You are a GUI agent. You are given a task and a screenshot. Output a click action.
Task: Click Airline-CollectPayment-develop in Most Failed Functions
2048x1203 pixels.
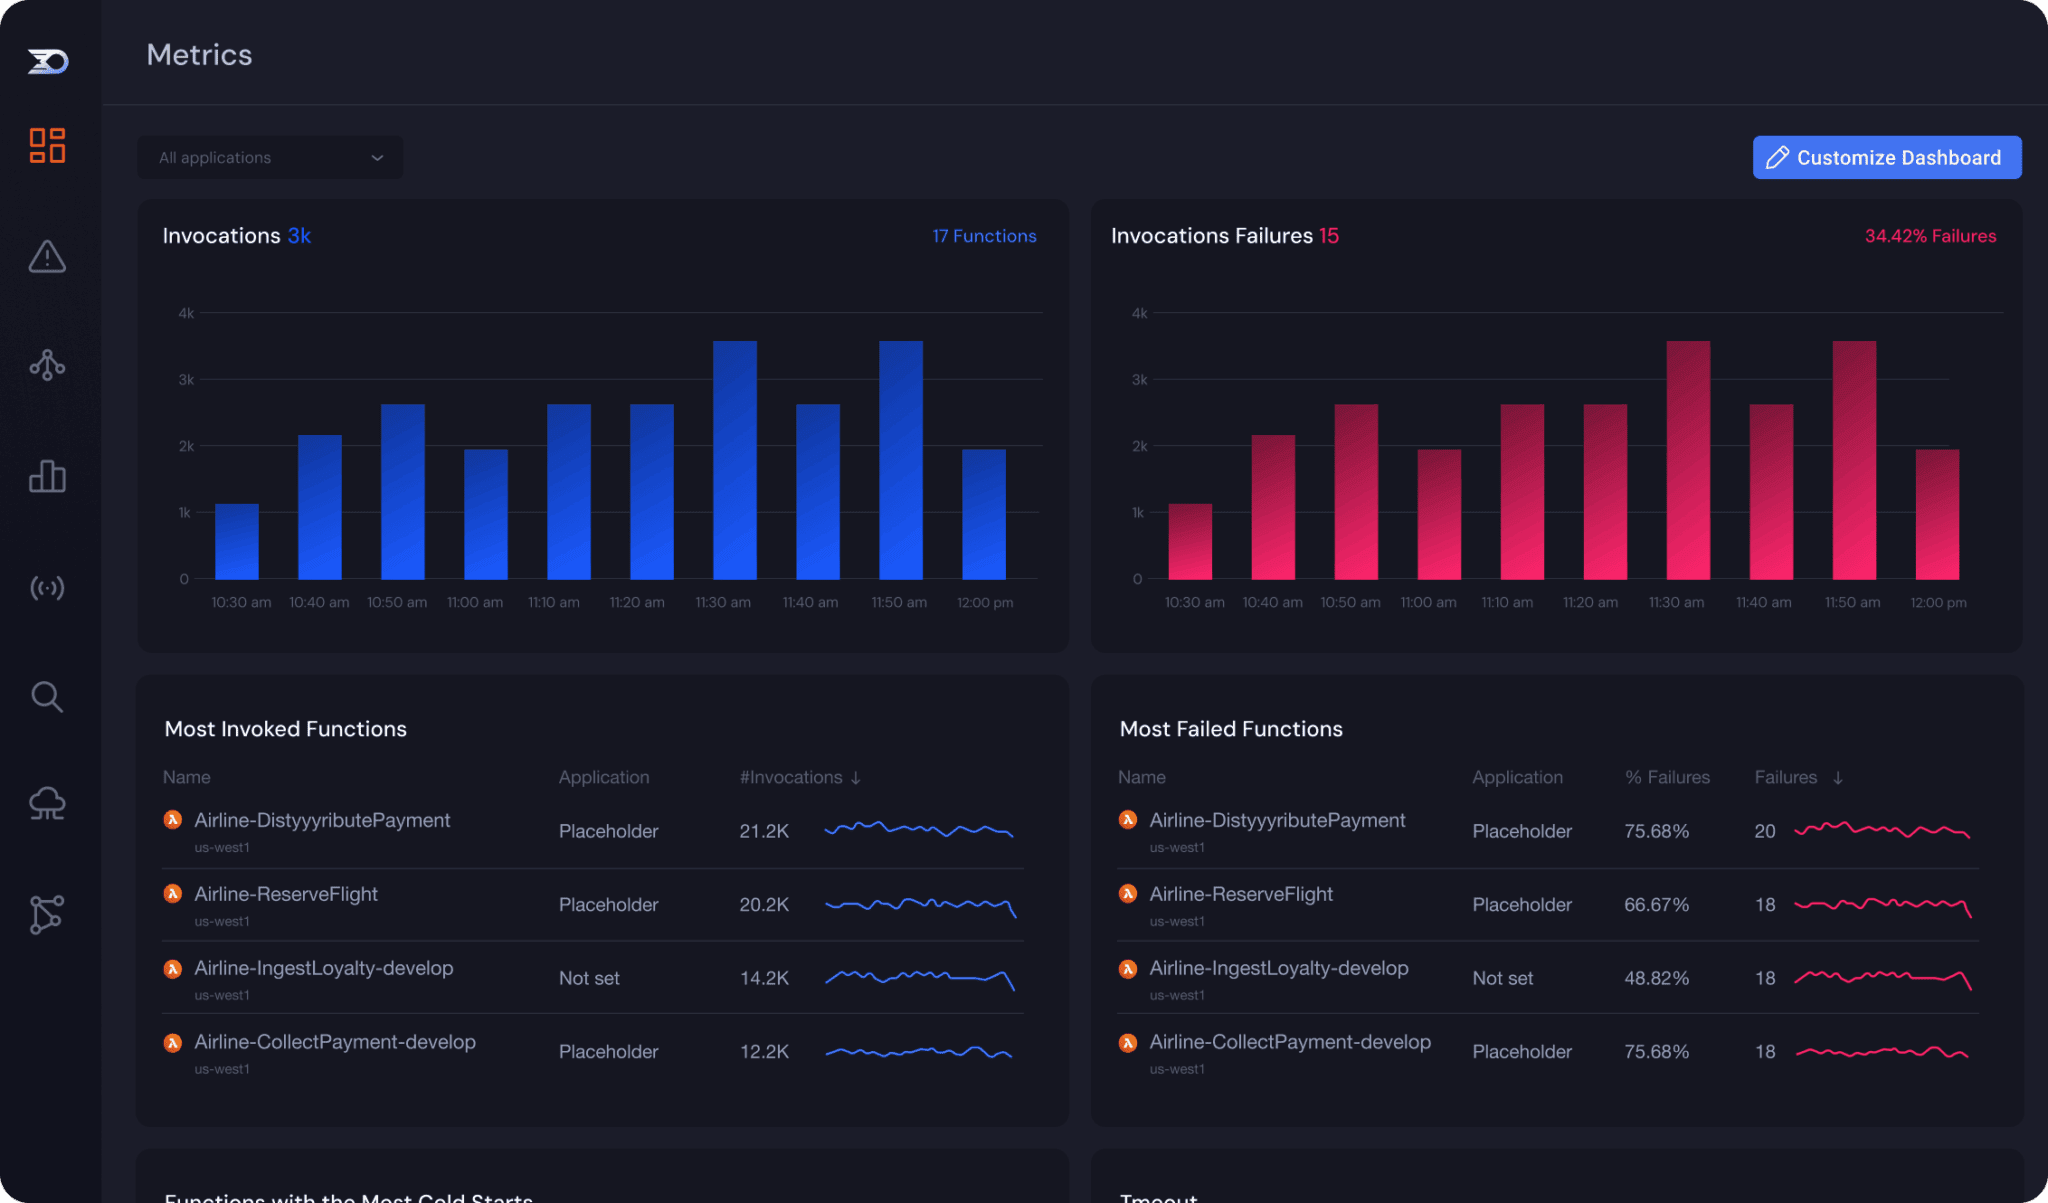[x=1290, y=1042]
